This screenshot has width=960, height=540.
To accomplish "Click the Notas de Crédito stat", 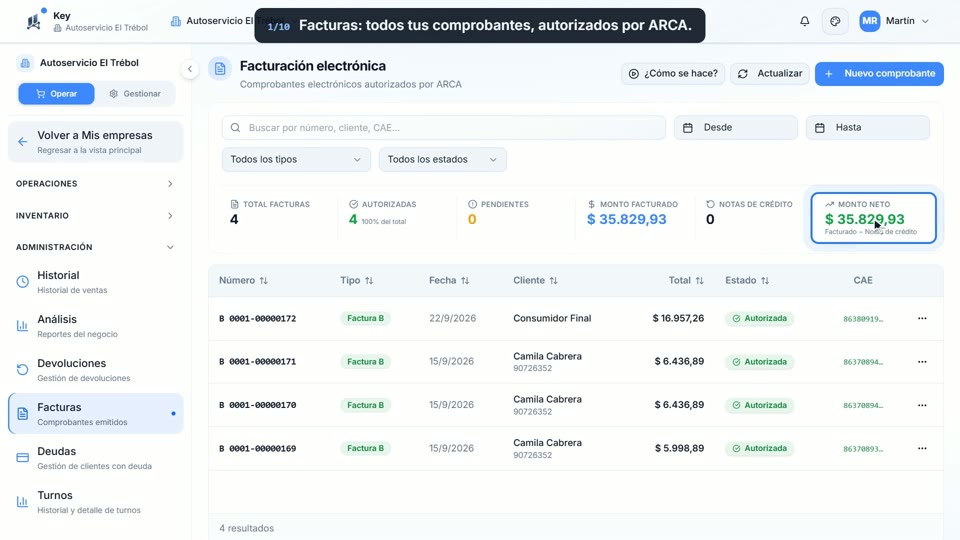I will coord(749,212).
